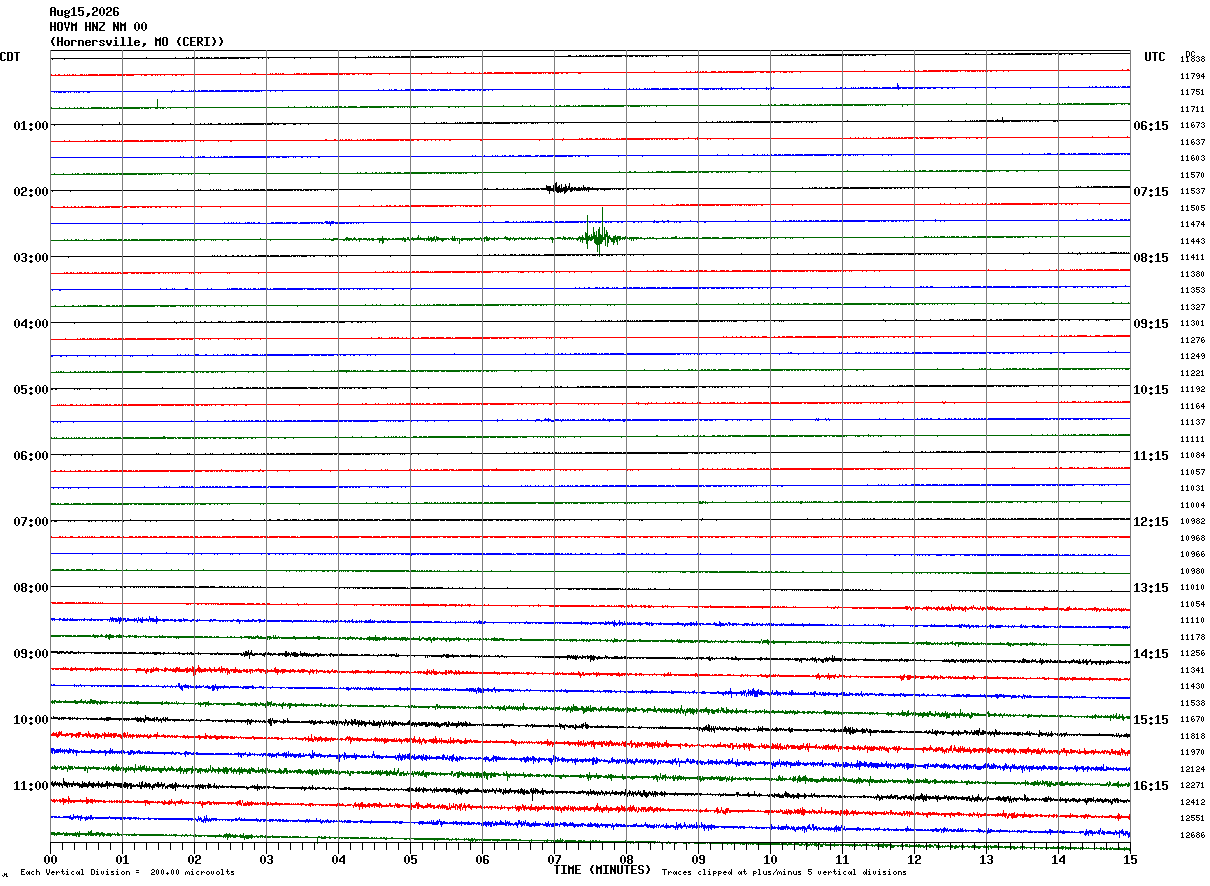Viewport: 1210px width, 886px height.
Task: Click the "TIME (MINUTES)" axis title
Action: point(602,869)
